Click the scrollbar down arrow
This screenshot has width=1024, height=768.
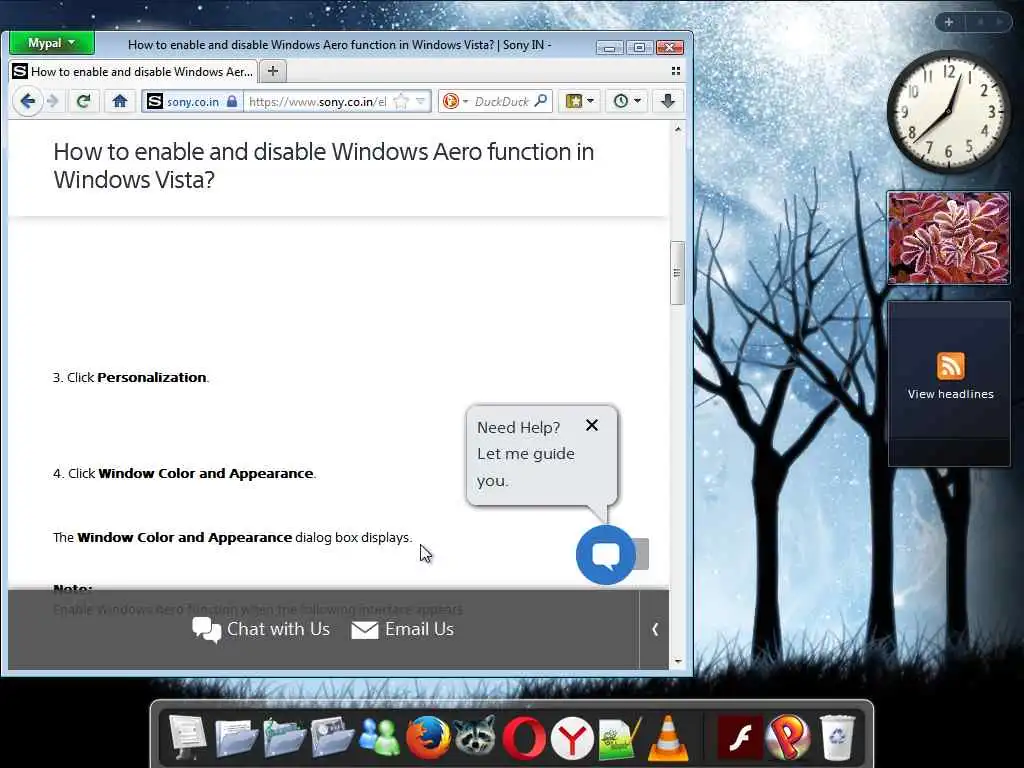click(677, 661)
